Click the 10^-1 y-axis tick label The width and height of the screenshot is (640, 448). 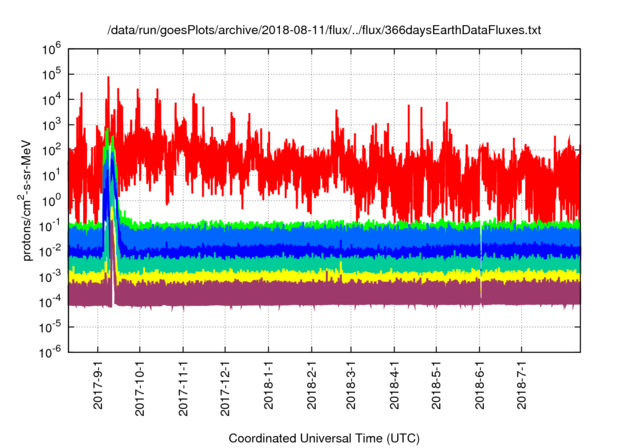point(50,226)
